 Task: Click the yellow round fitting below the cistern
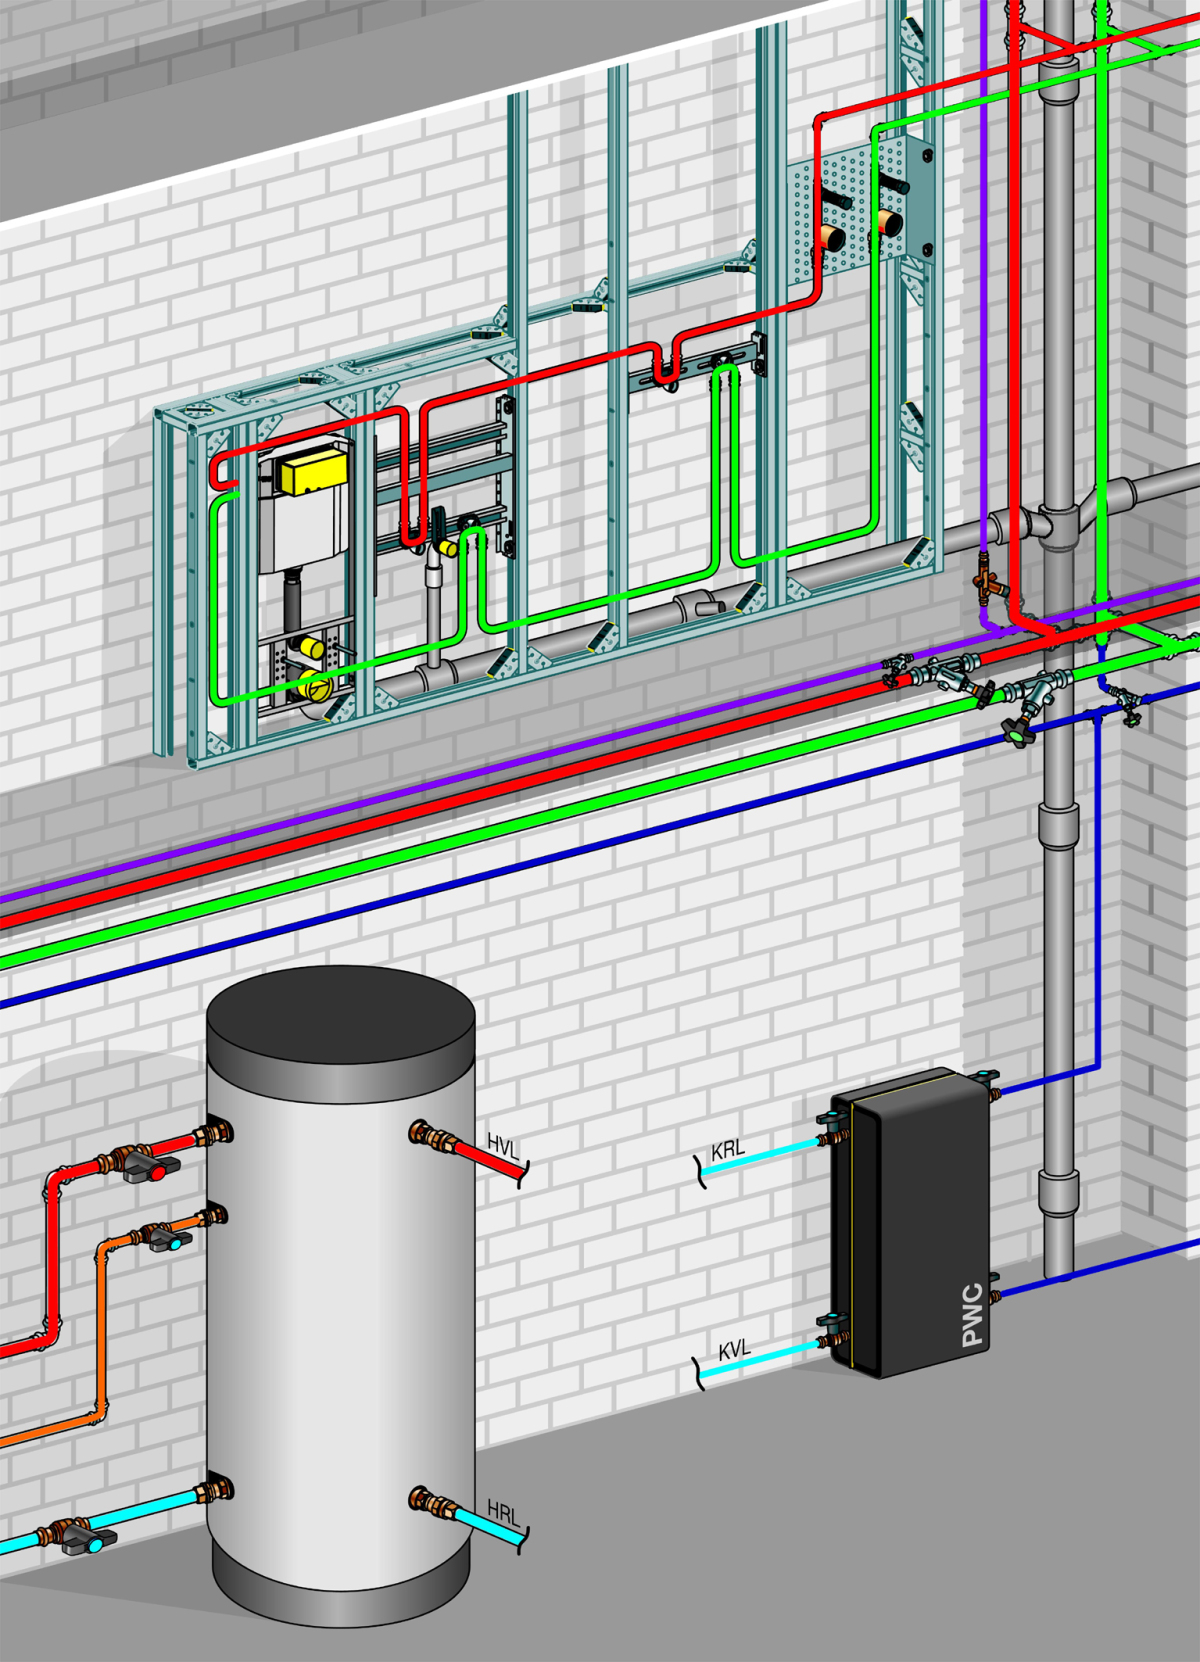(x=311, y=686)
